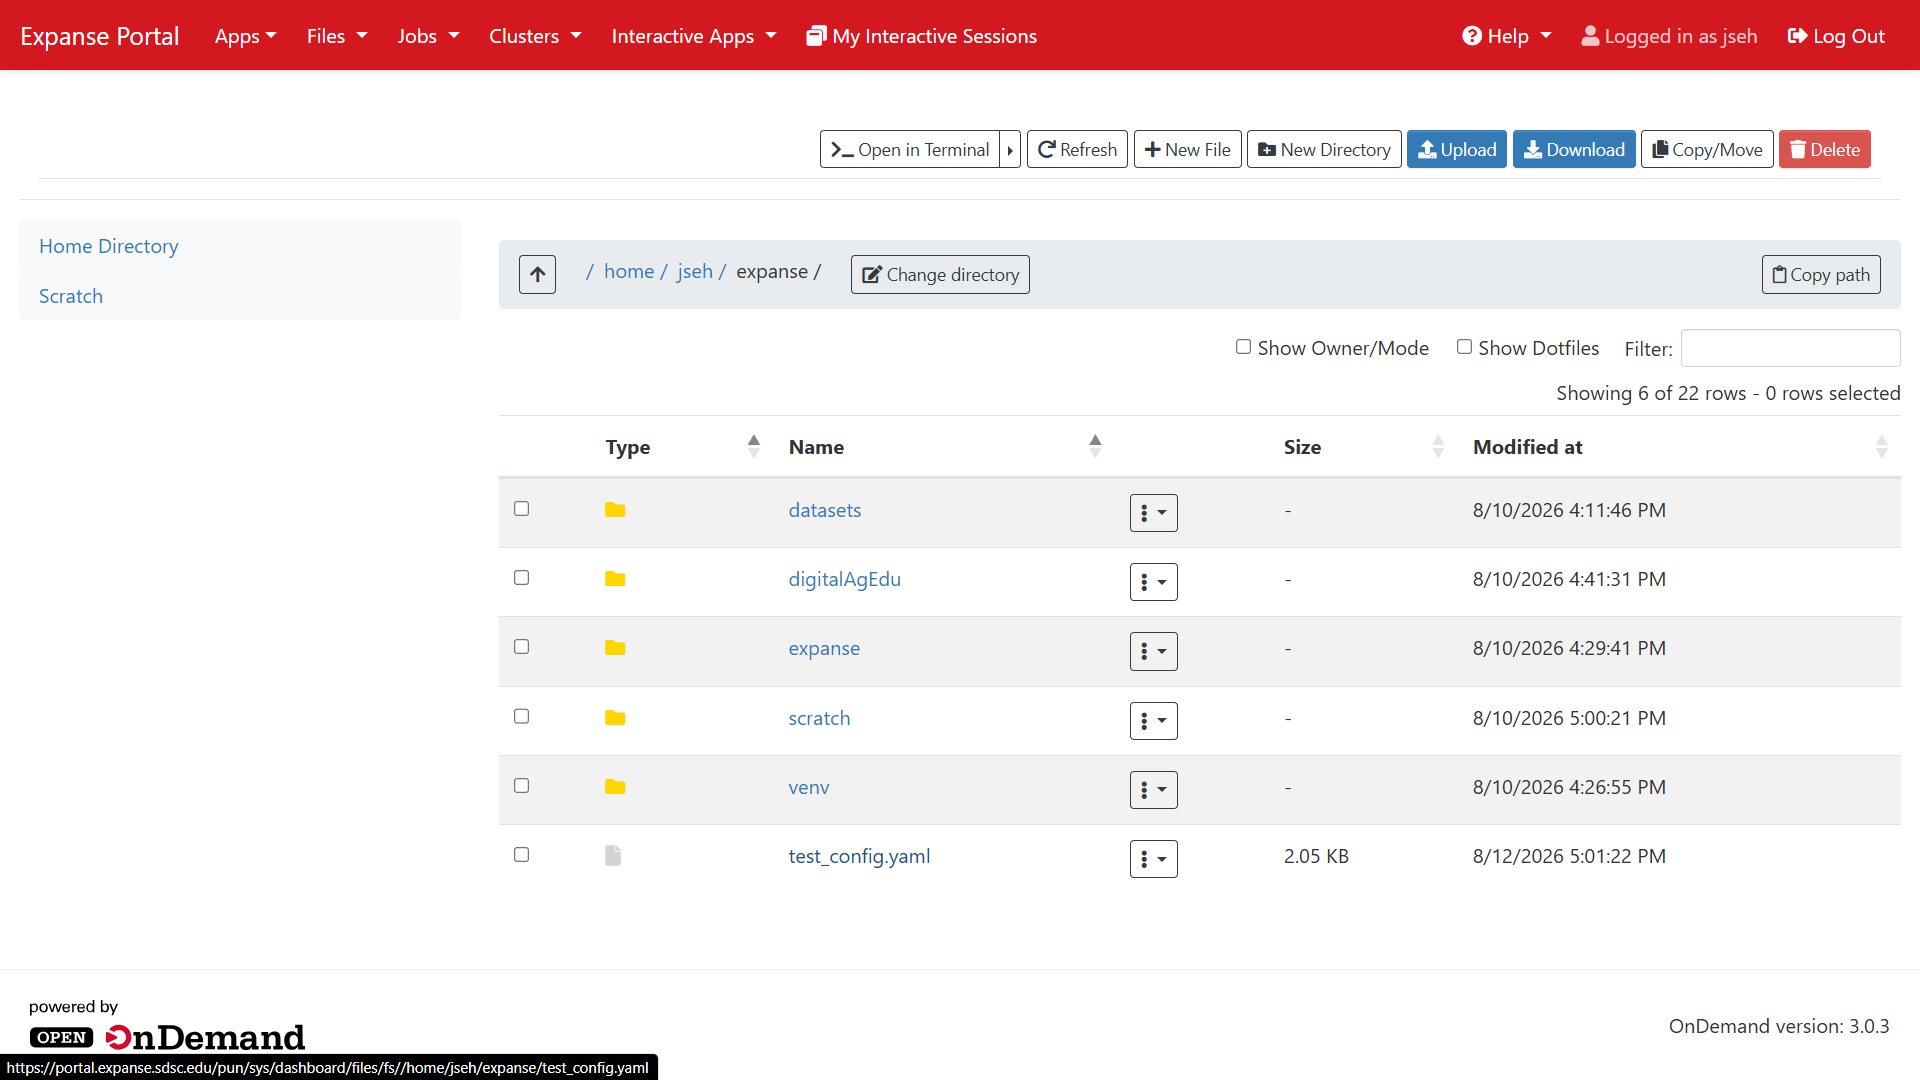
Task: Open the scratch folder link
Action: point(819,718)
